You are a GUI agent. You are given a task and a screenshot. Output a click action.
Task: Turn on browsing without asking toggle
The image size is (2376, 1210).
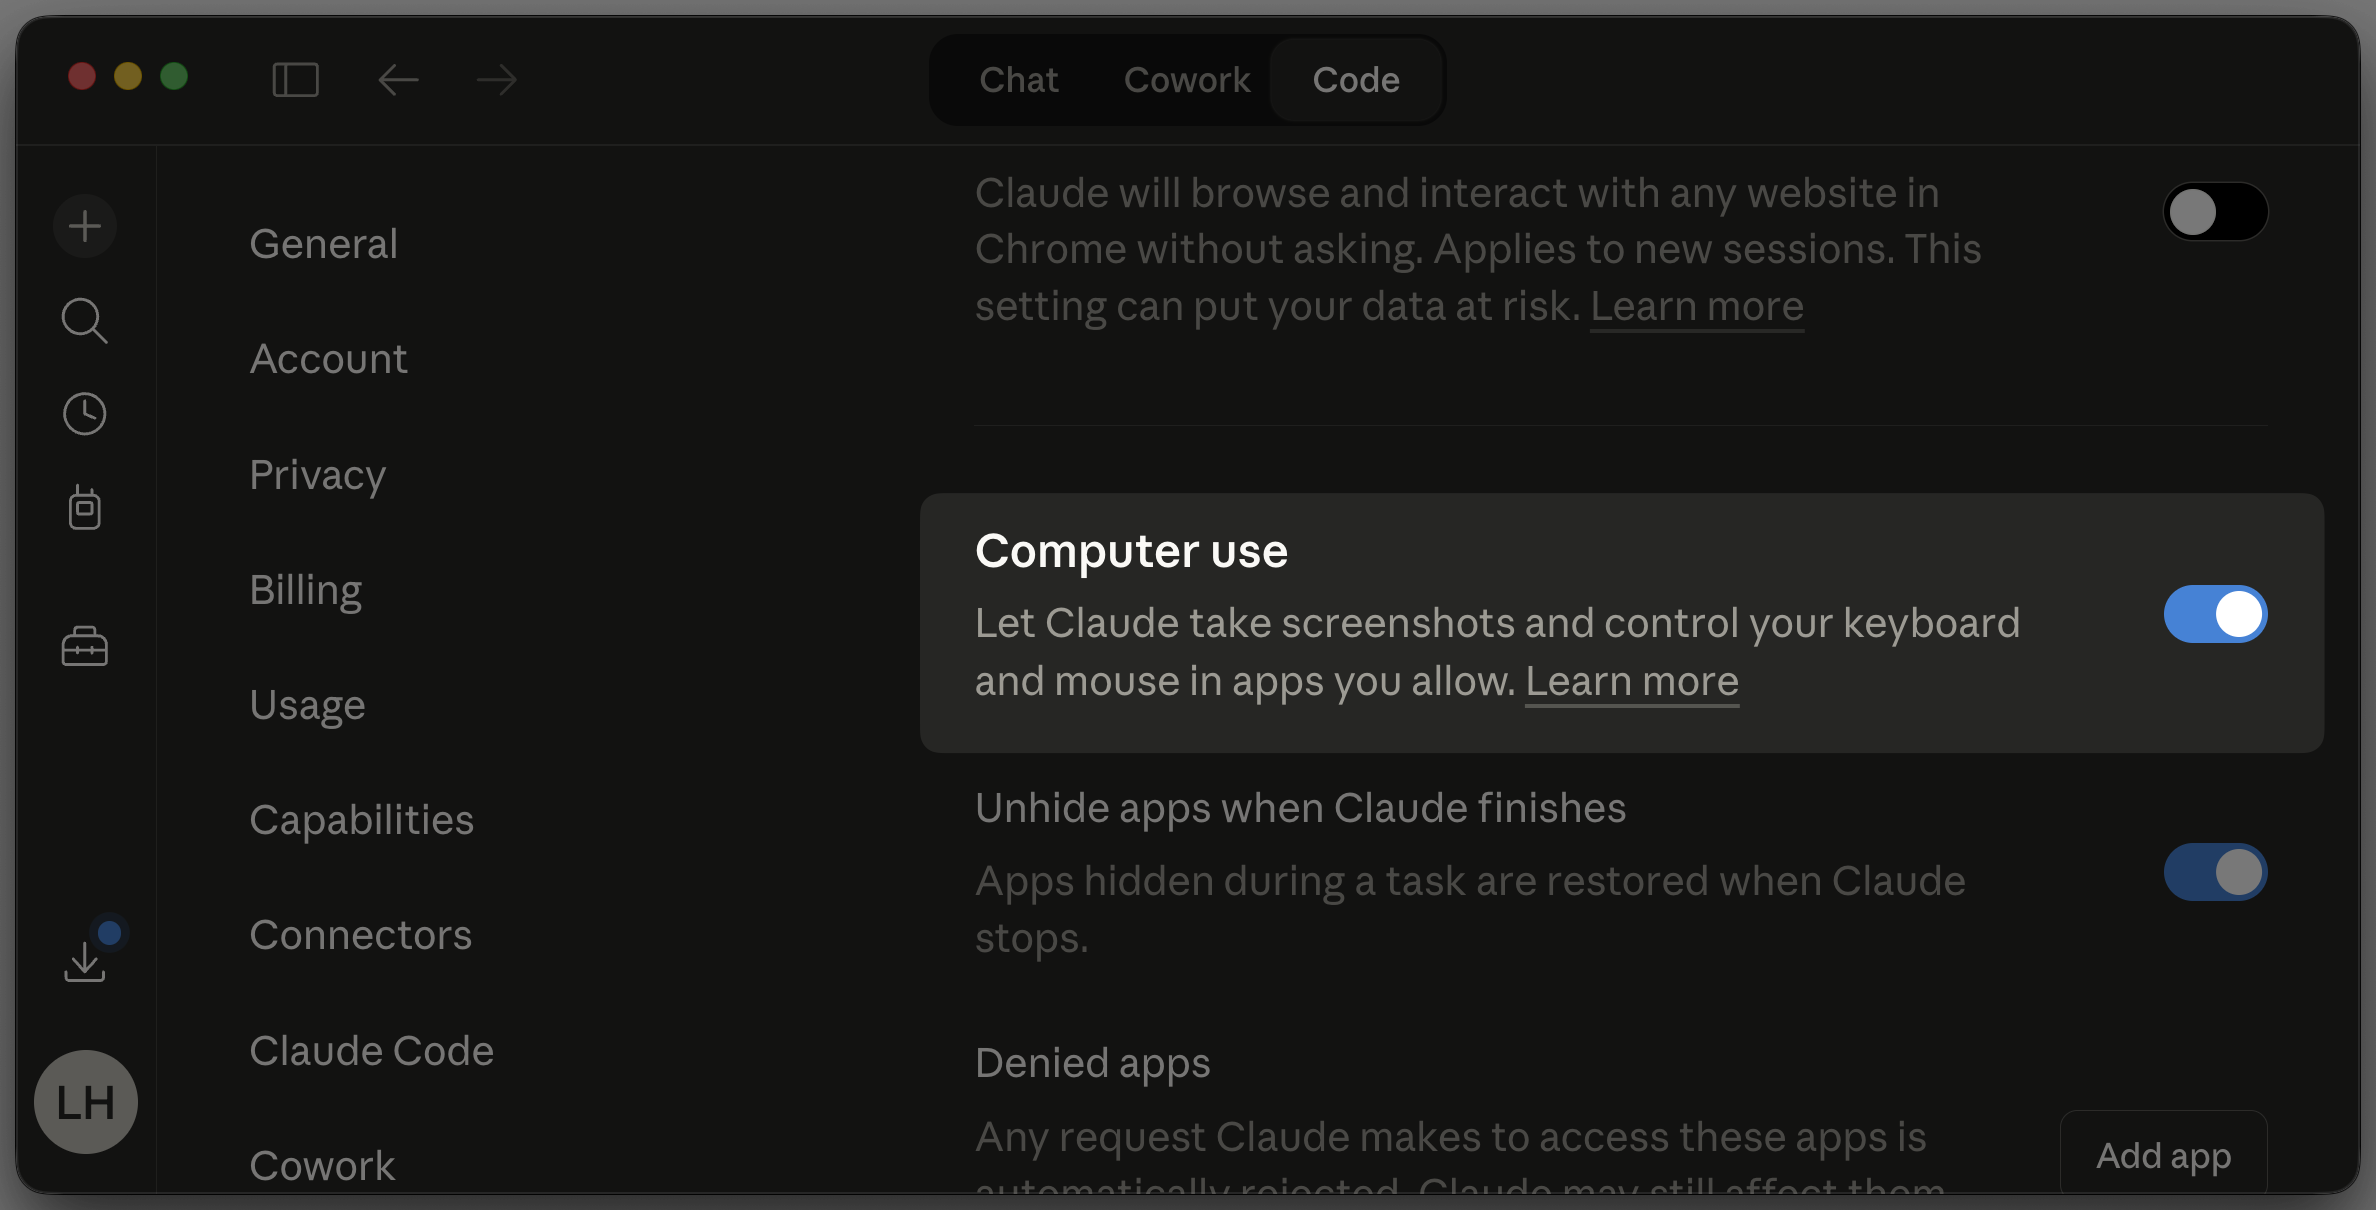click(x=2216, y=211)
